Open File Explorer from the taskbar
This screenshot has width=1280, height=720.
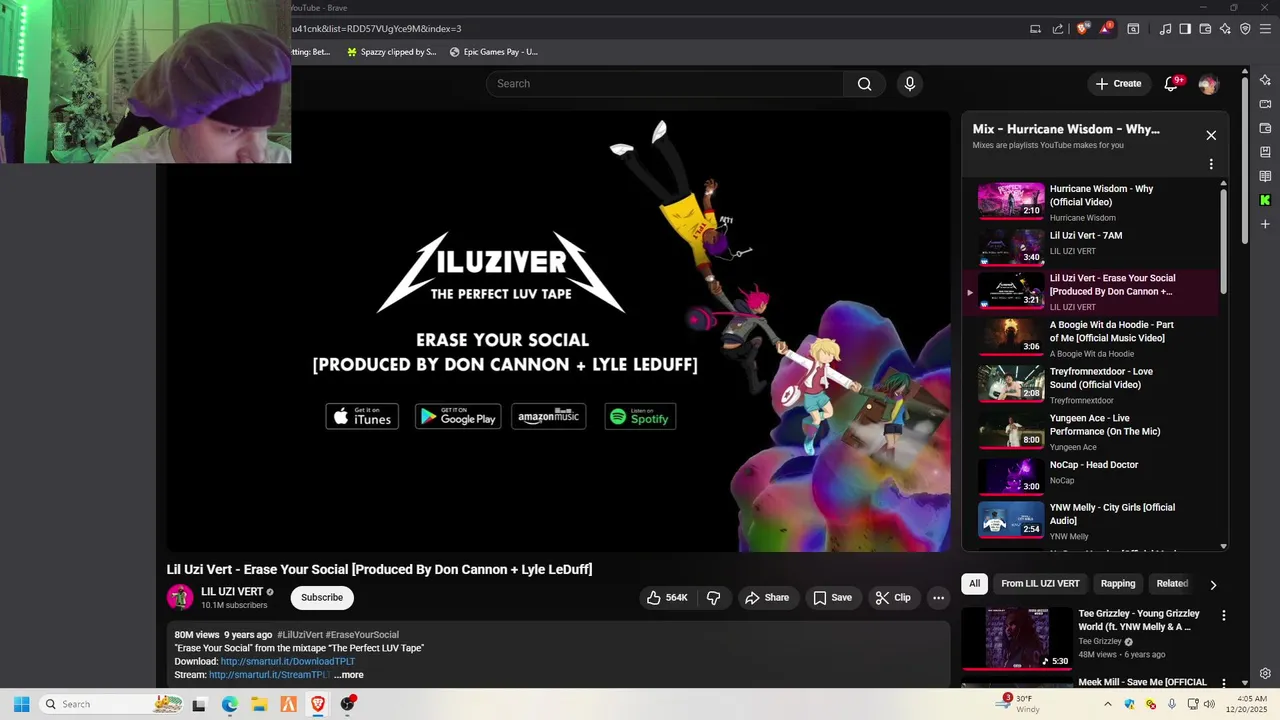click(x=259, y=704)
